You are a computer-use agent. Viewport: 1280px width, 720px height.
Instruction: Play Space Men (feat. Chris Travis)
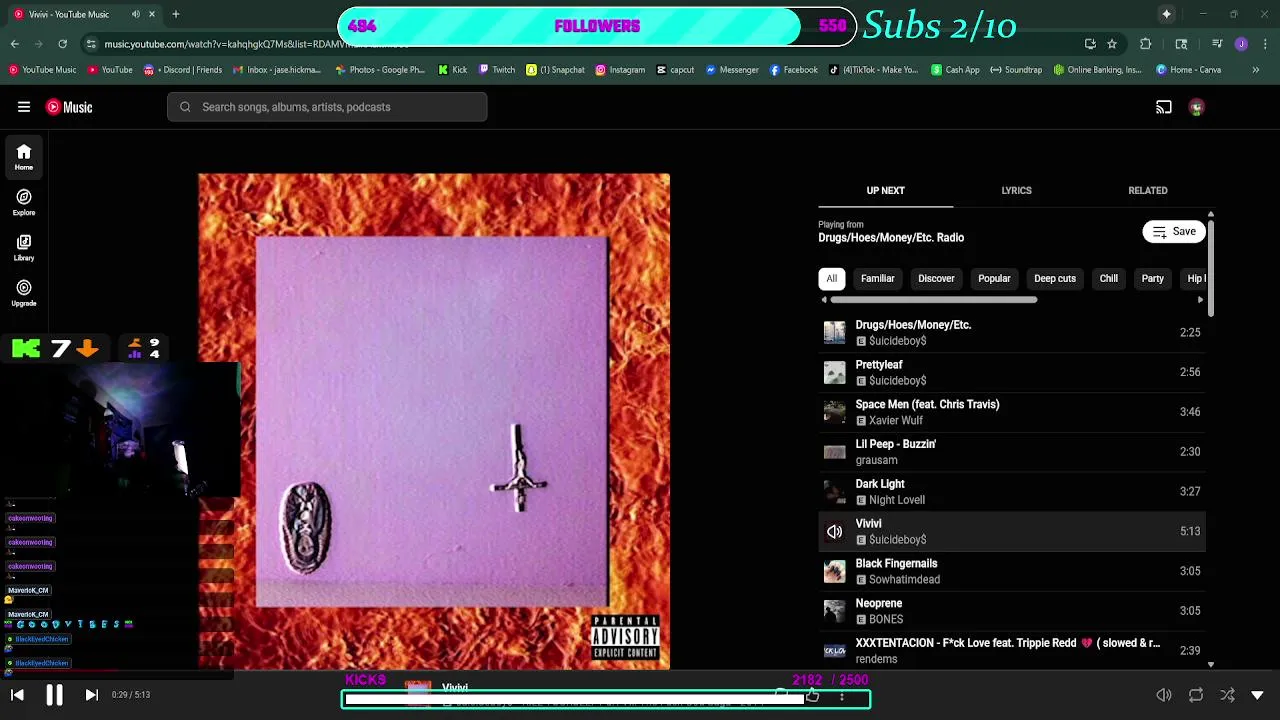(1012, 412)
